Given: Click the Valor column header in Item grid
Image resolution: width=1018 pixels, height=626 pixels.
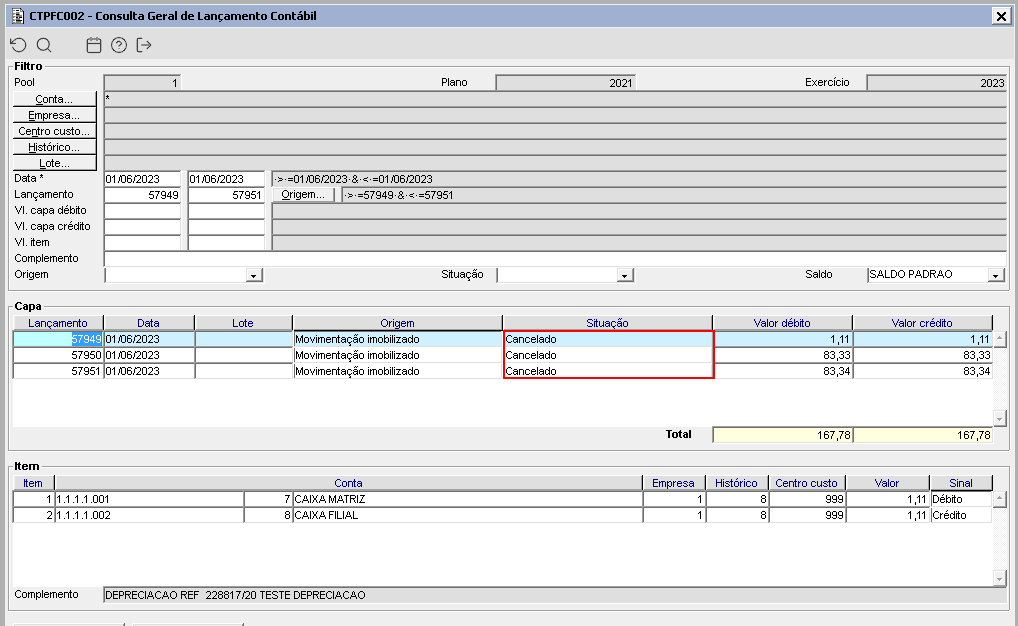Looking at the screenshot, I should coord(887,482).
